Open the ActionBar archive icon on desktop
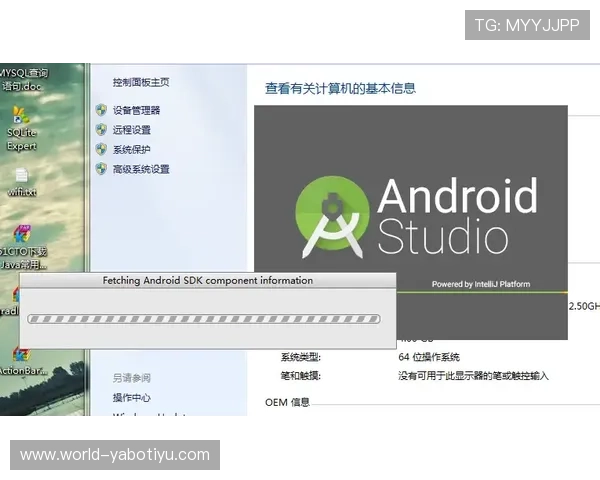 pos(21,362)
